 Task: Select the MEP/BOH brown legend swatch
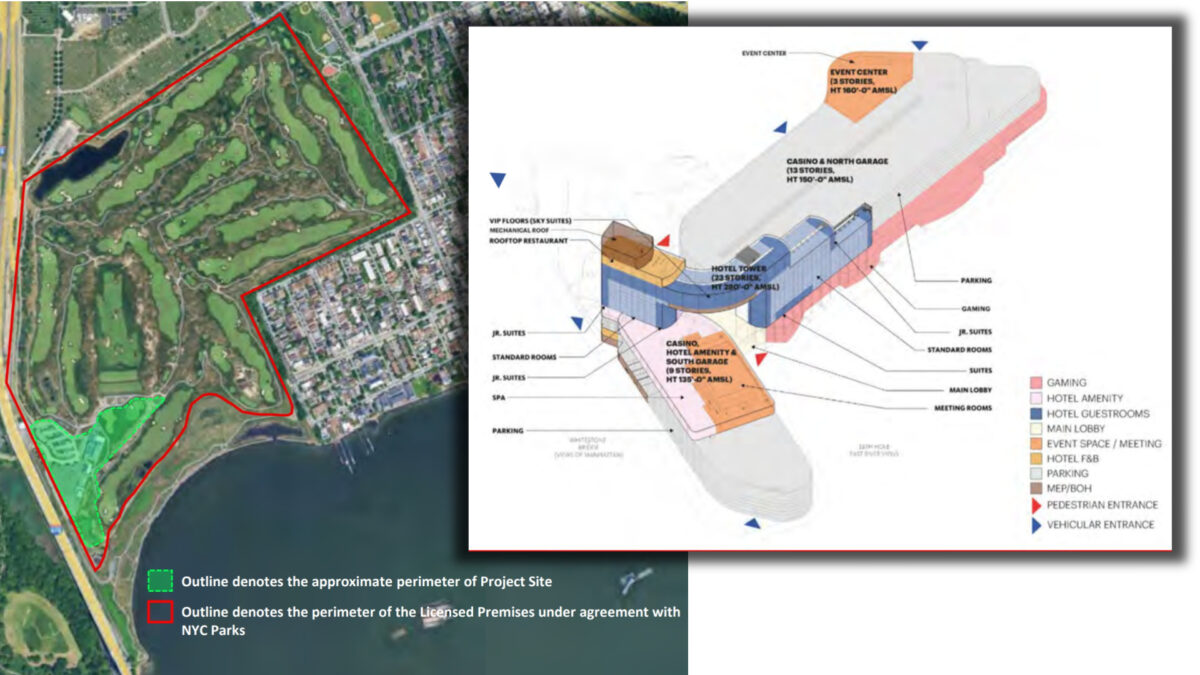point(1036,489)
